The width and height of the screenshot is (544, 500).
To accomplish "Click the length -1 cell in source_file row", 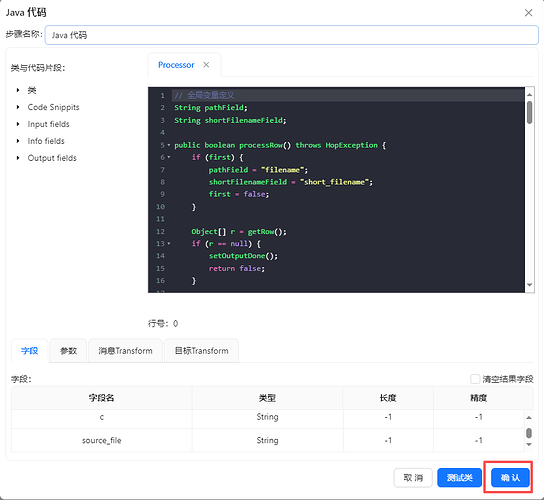I will pyautogui.click(x=388, y=440).
